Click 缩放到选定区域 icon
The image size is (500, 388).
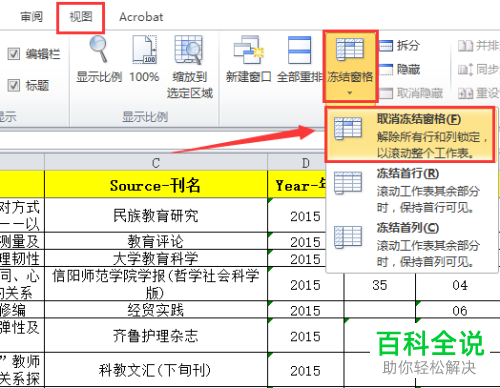coord(189,50)
